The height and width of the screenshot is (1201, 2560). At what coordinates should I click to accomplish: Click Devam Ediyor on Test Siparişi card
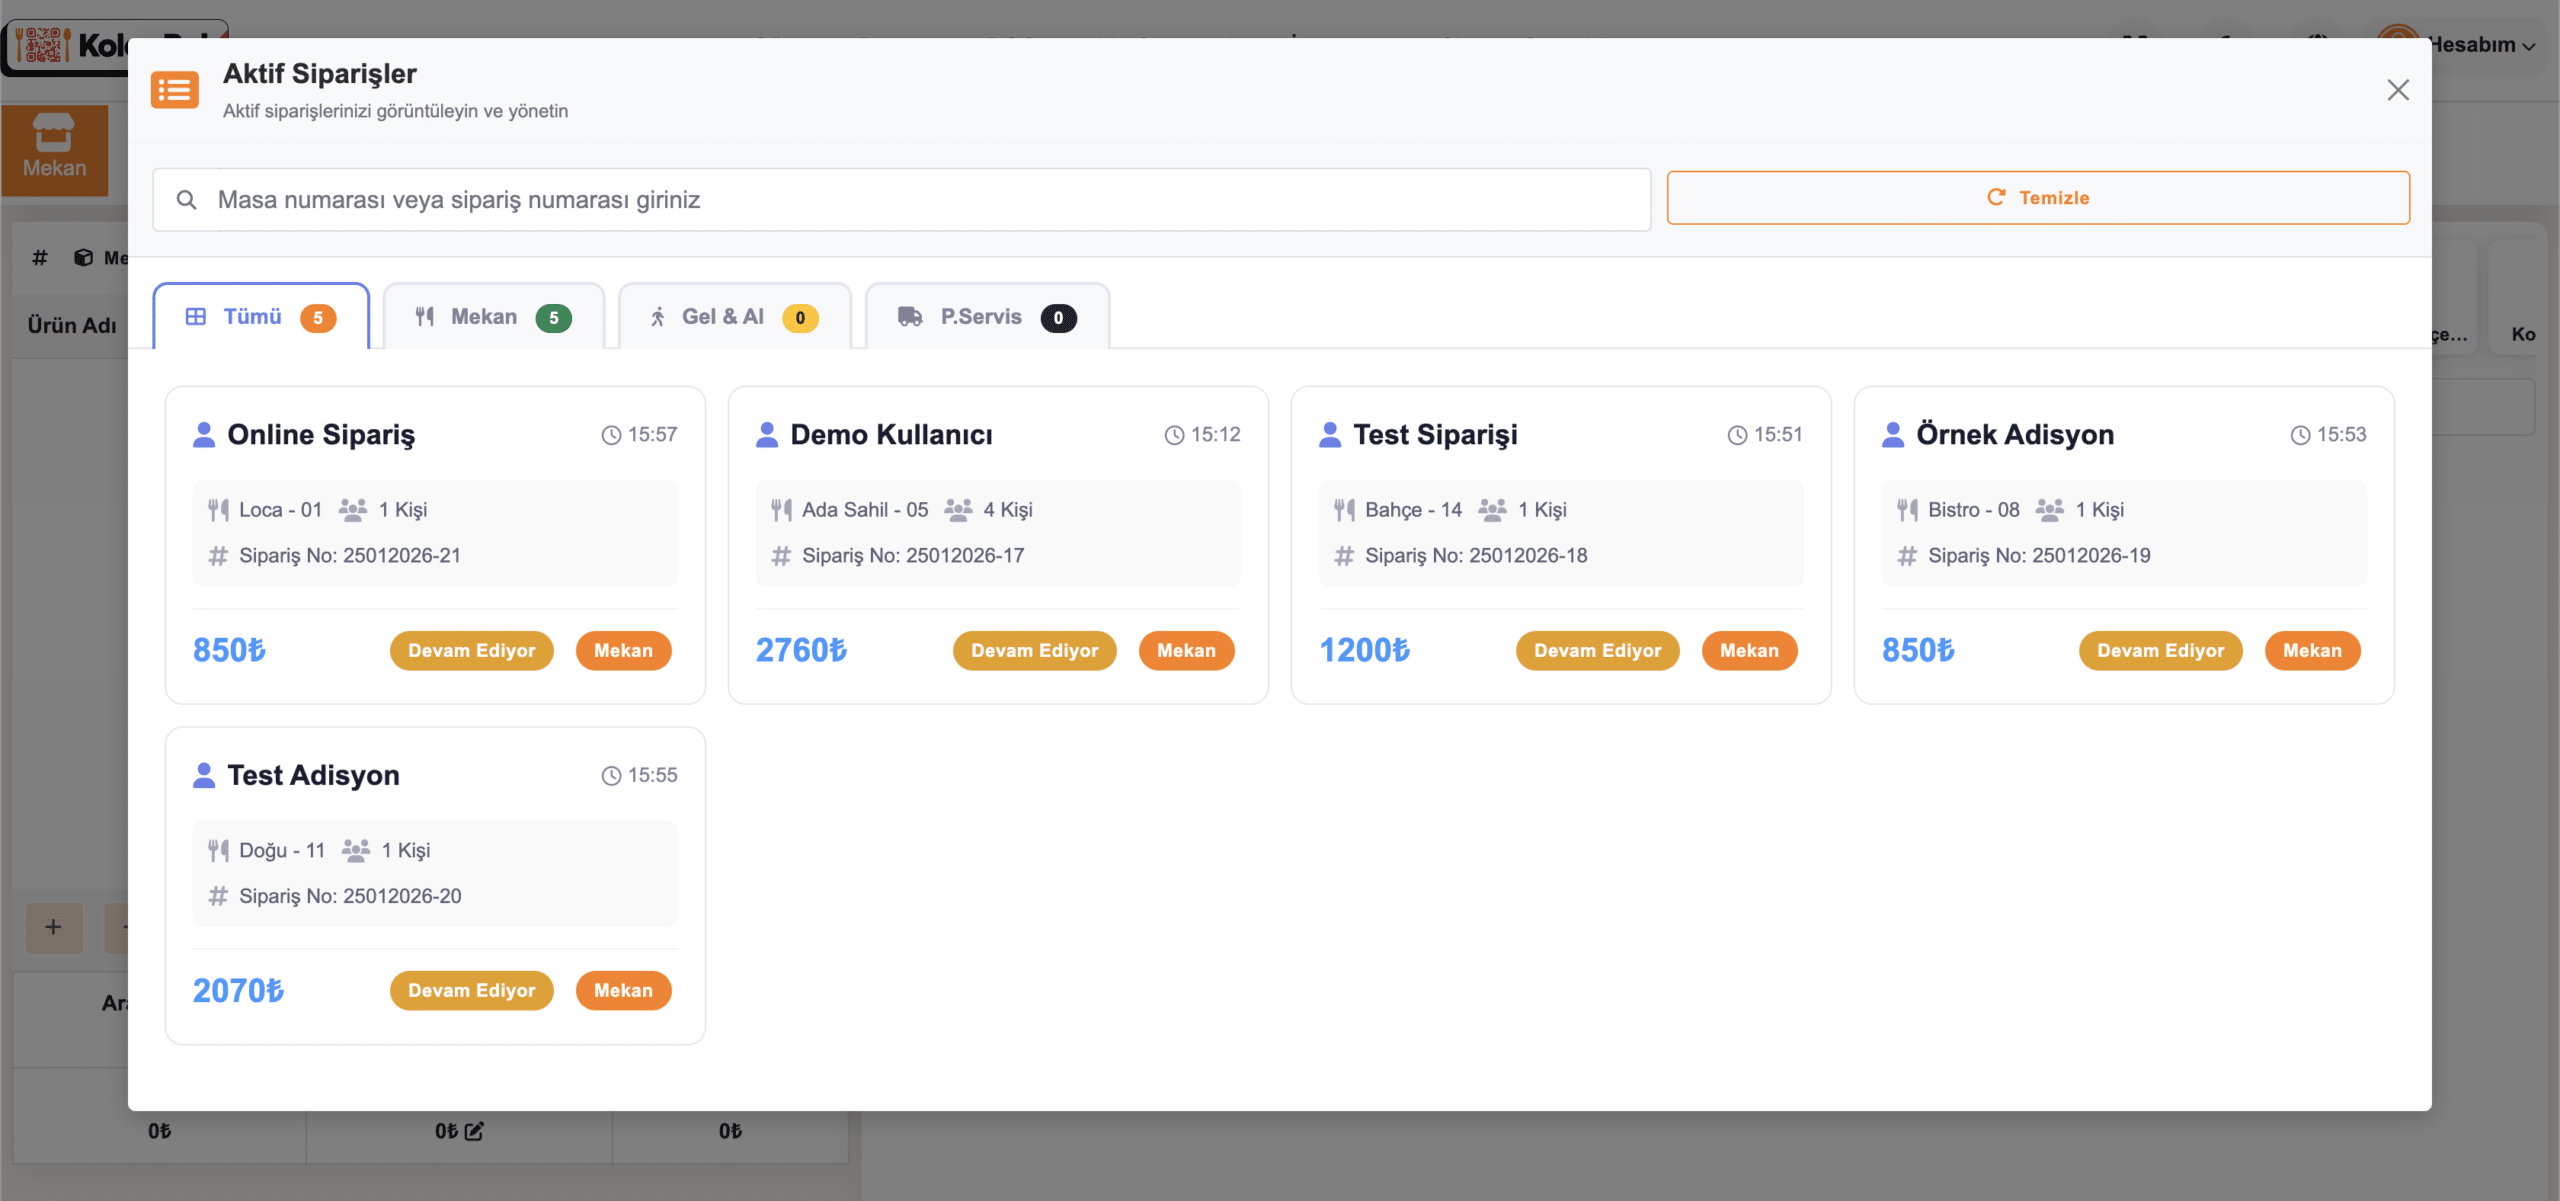pos(1597,651)
